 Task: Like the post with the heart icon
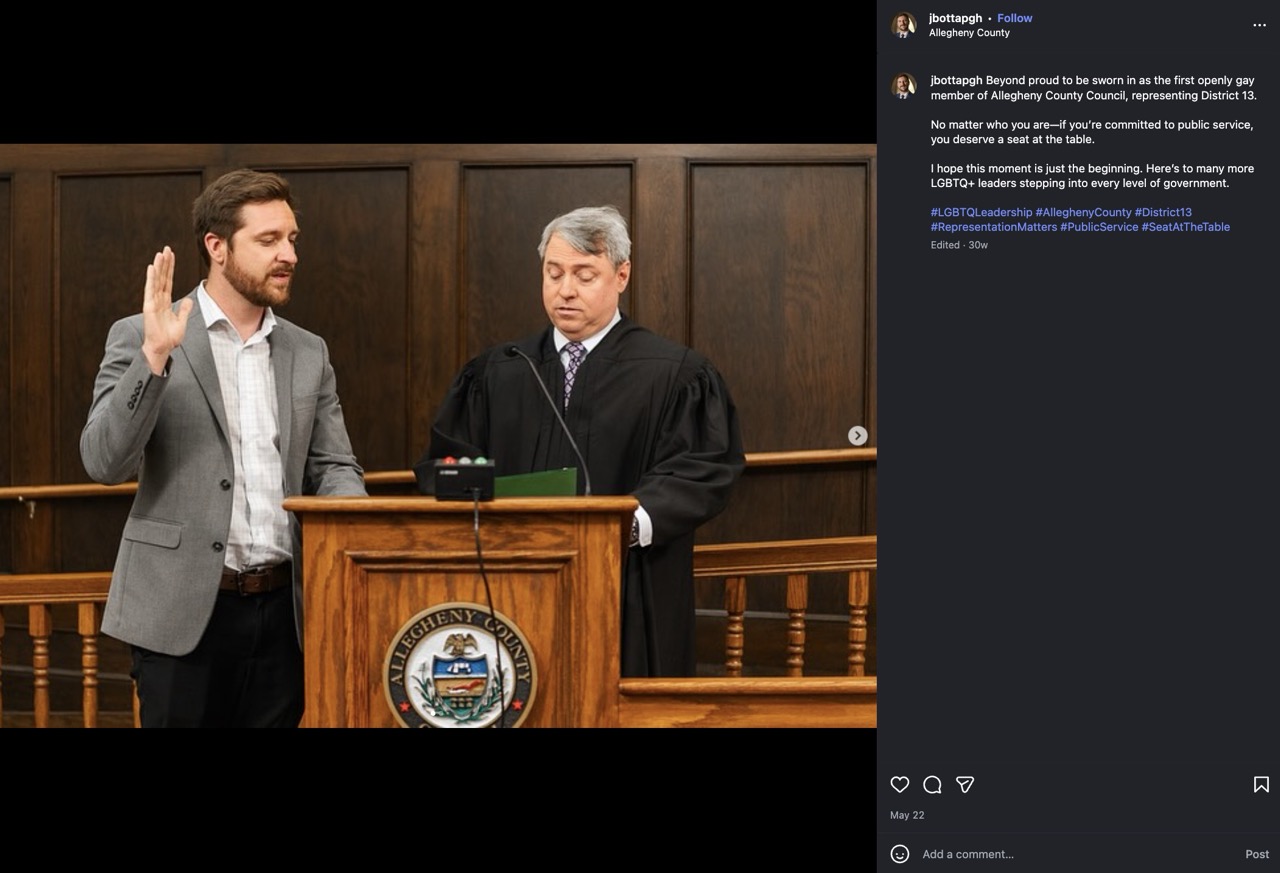[899, 785]
